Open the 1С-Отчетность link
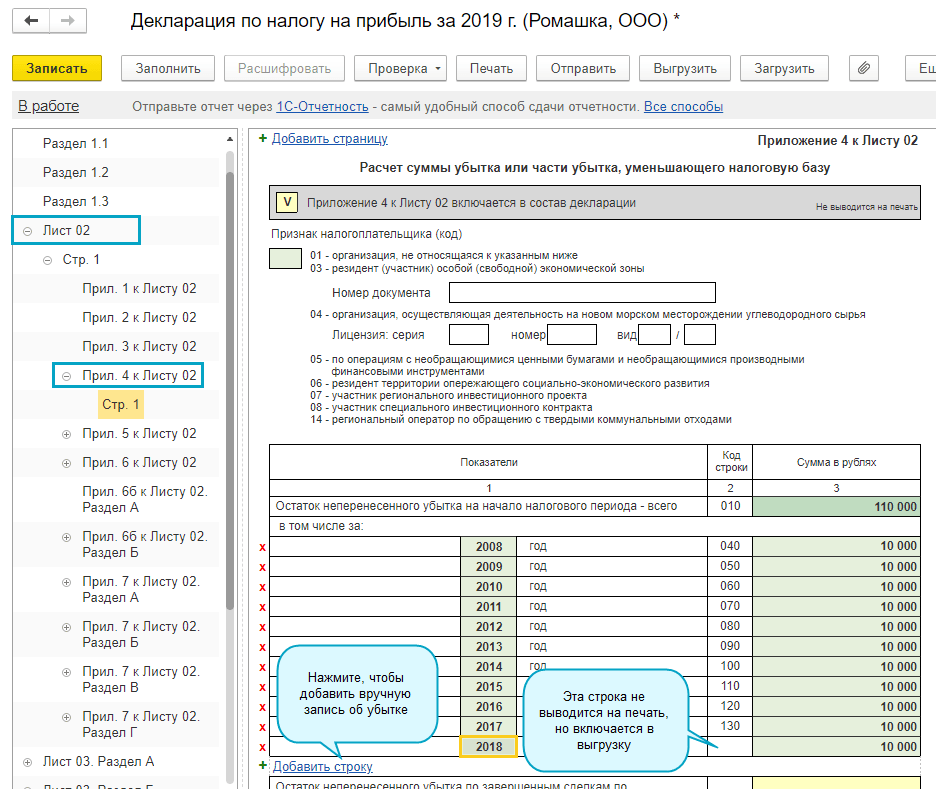The image size is (936, 789). pyautogui.click(x=324, y=107)
